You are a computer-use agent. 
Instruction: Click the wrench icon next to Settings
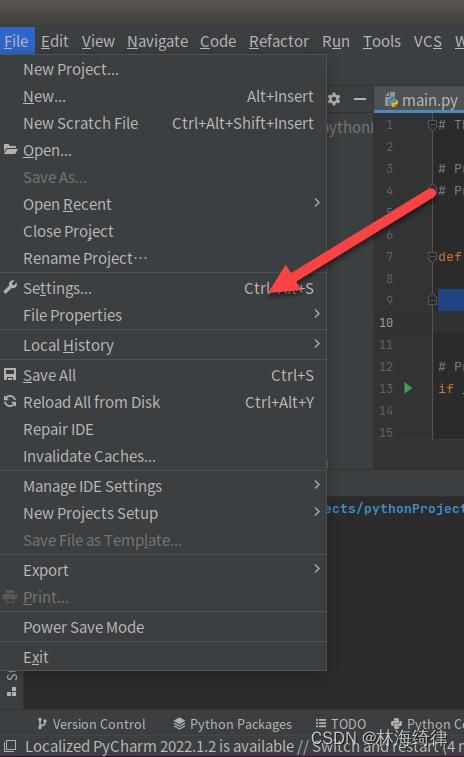click(x=10, y=288)
